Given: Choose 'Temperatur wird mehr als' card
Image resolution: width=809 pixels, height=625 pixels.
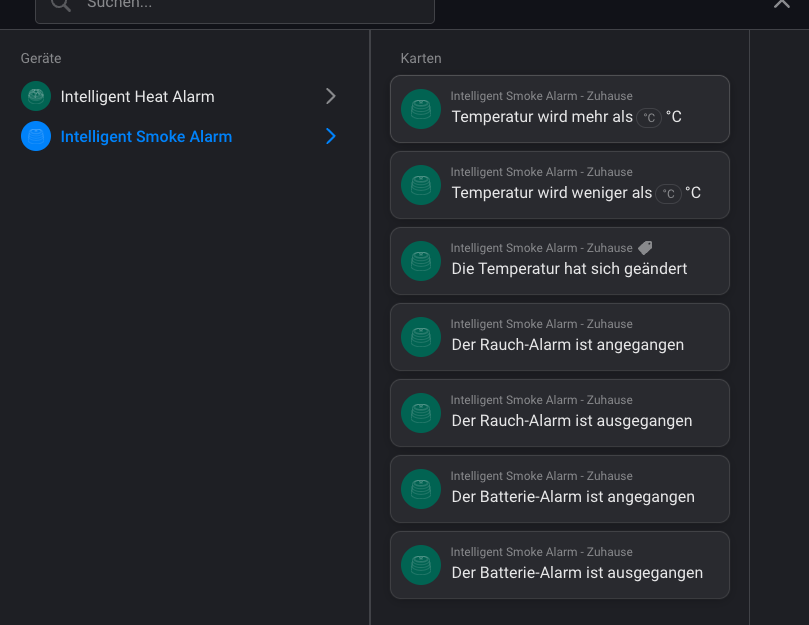Looking at the screenshot, I should pos(560,109).
